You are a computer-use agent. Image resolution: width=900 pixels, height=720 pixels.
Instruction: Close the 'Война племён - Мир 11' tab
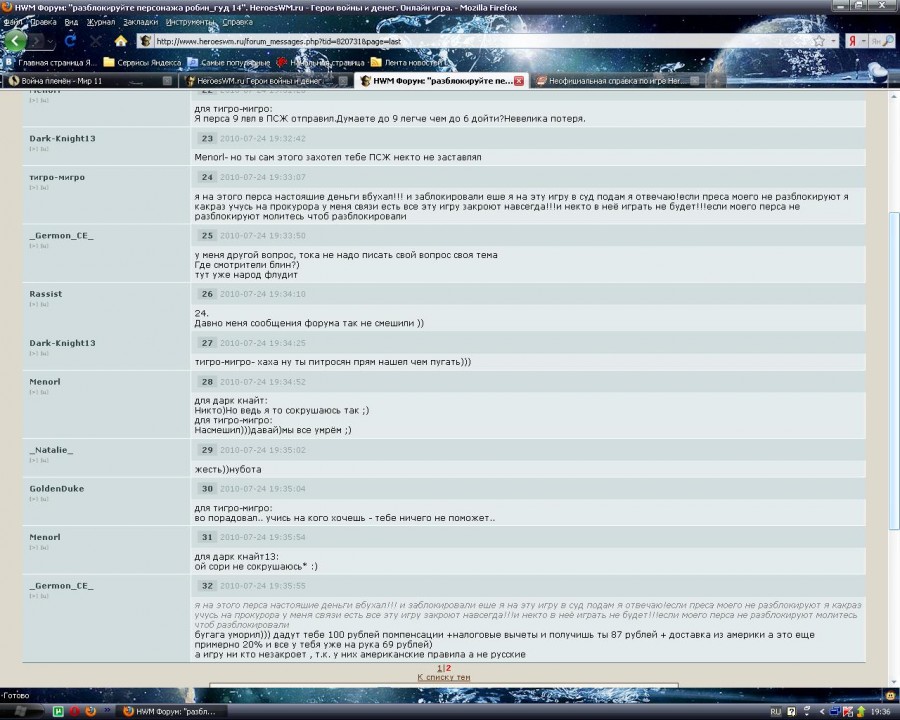click(x=167, y=81)
